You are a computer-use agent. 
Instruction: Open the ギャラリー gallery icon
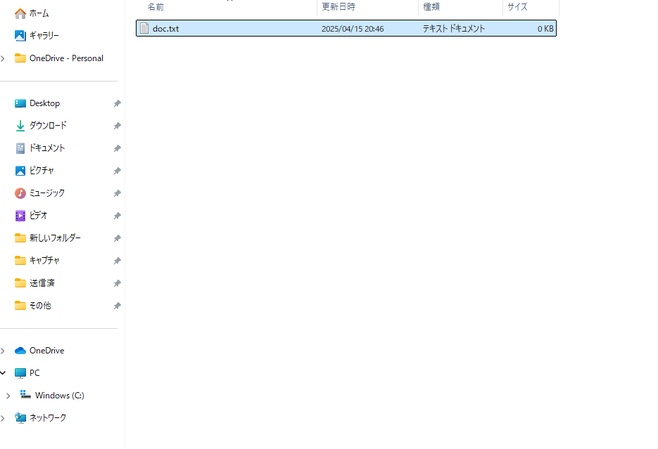click(20, 36)
